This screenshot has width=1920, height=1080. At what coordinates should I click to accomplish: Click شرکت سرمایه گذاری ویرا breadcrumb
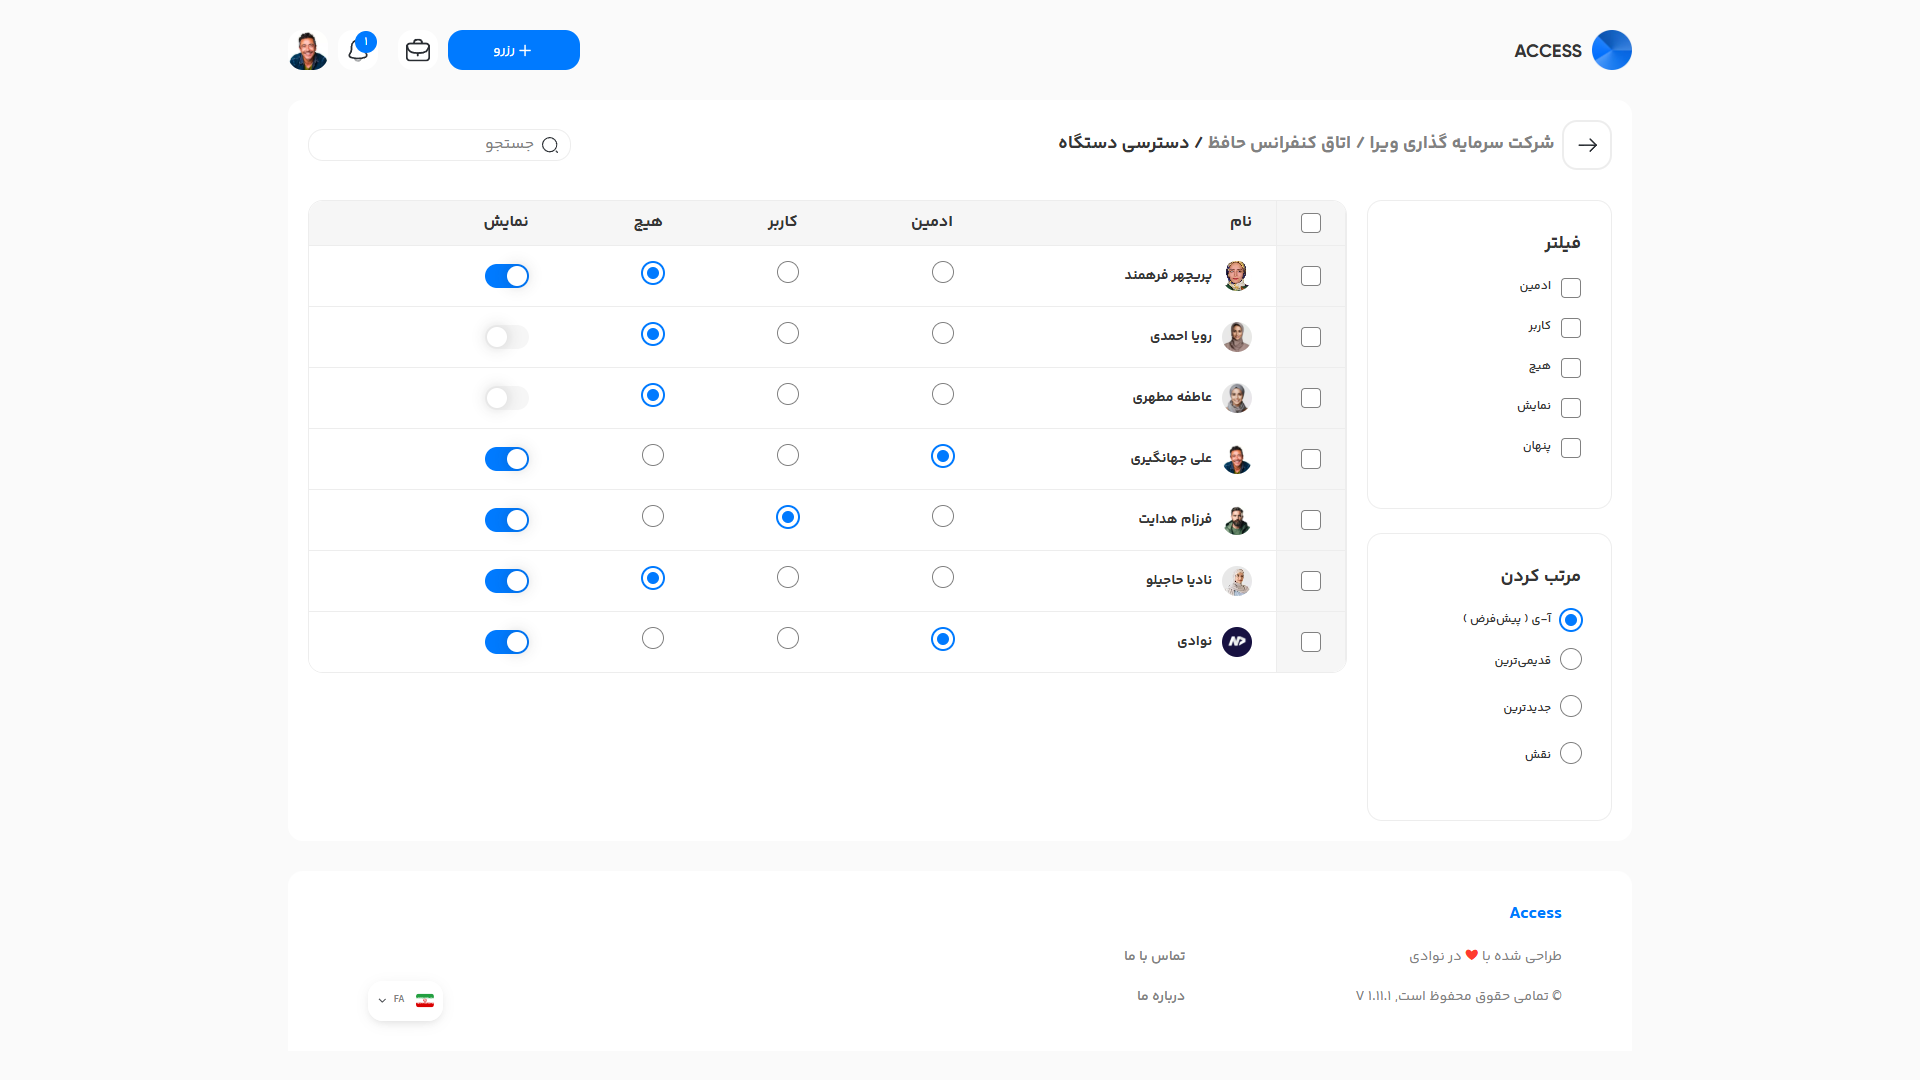tap(1461, 143)
